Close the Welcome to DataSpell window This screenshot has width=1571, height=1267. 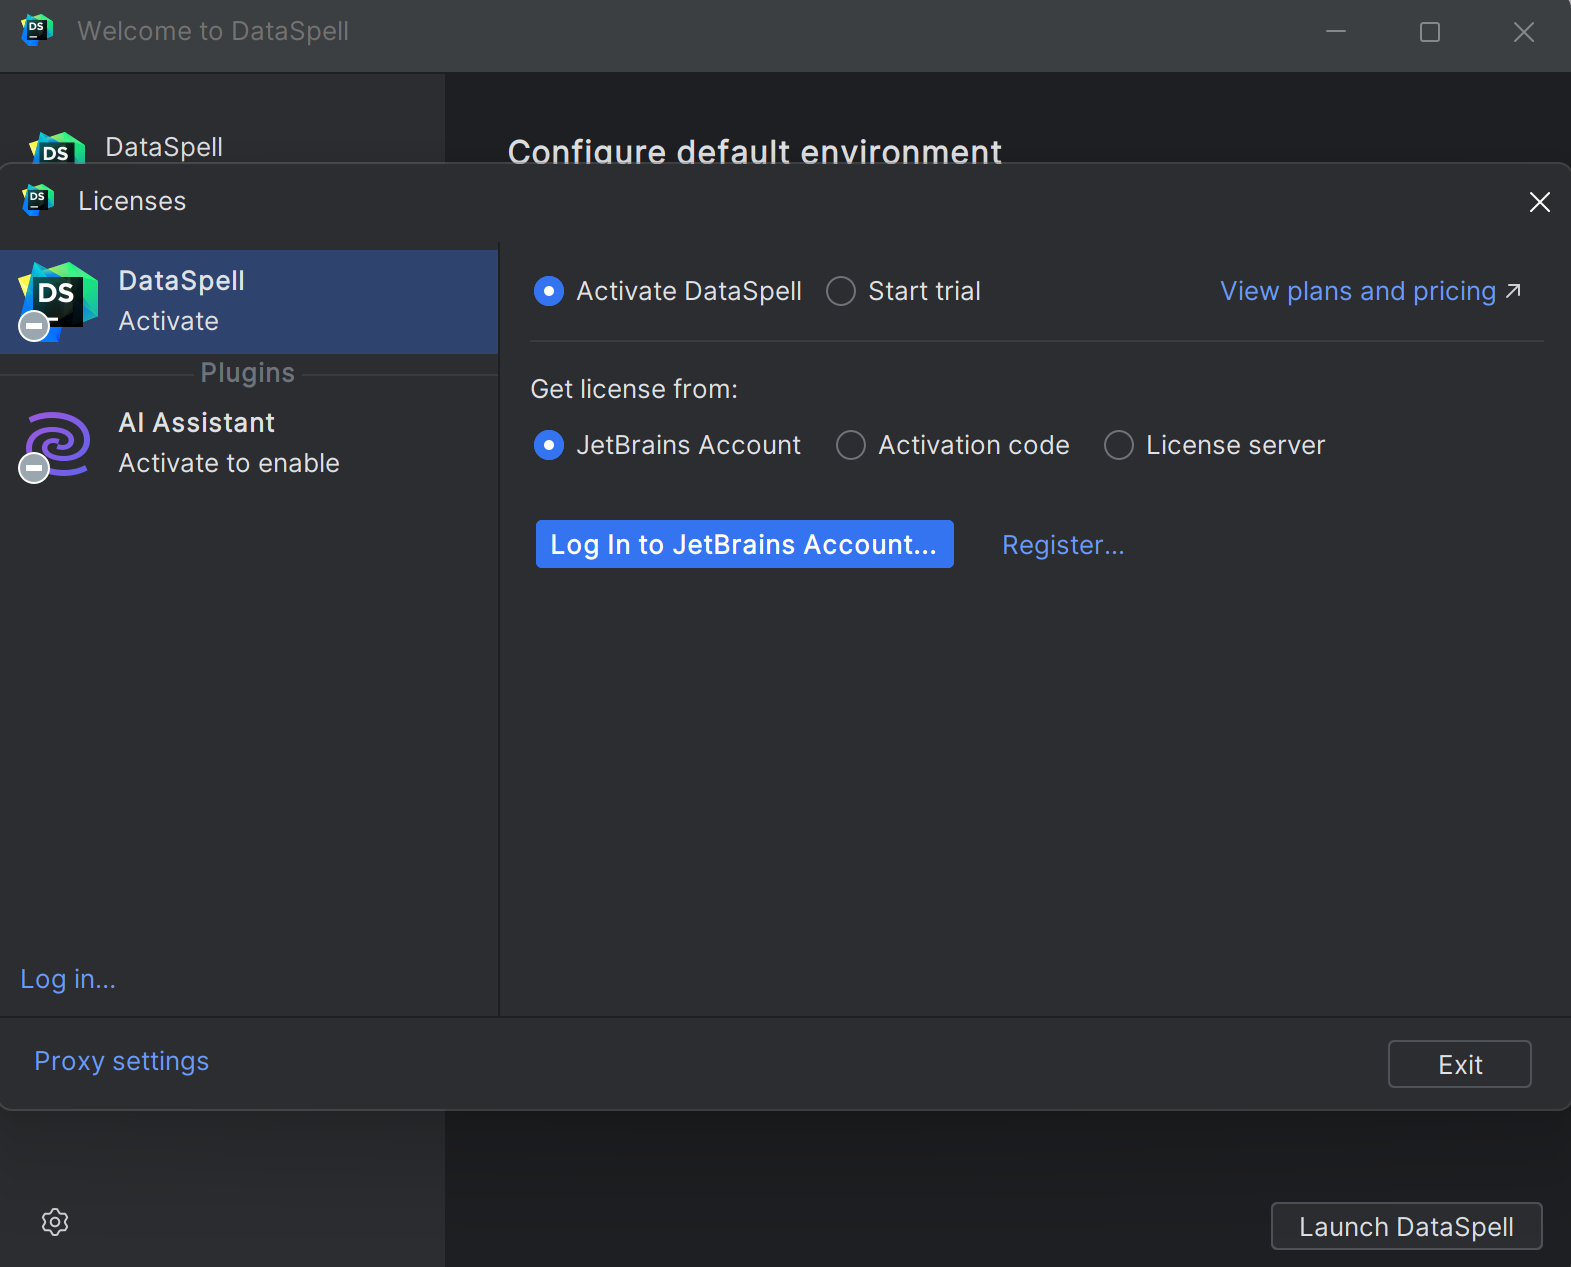[1524, 32]
